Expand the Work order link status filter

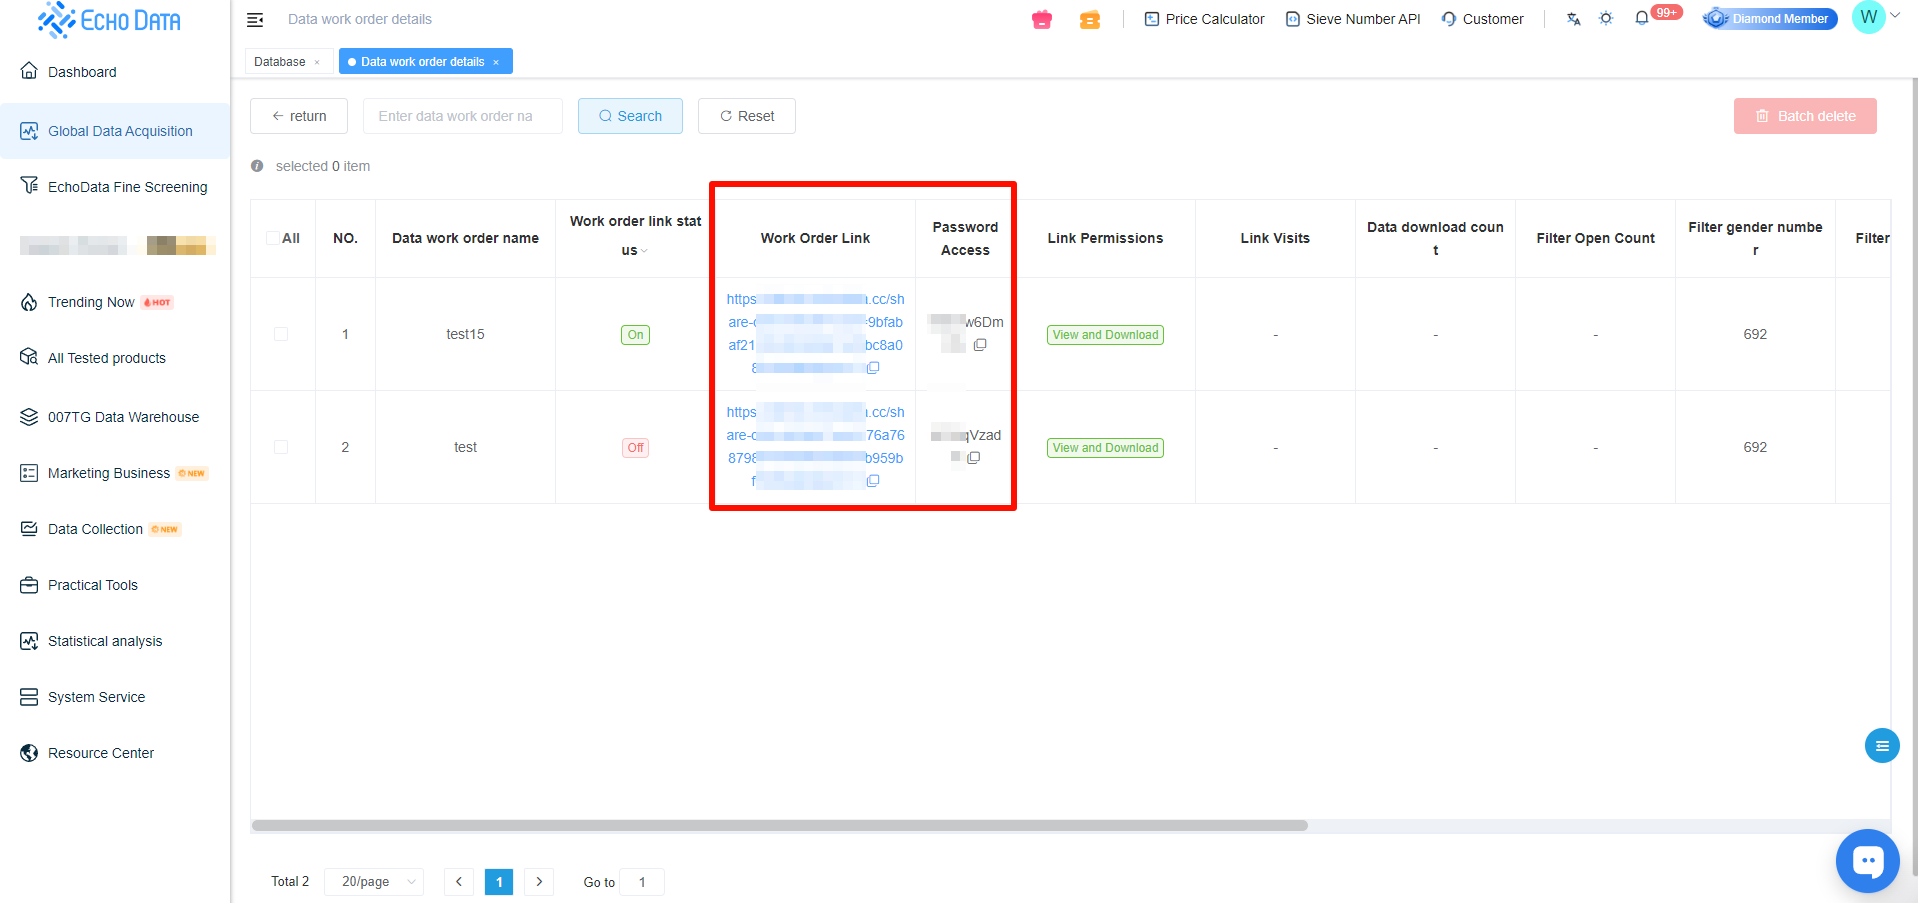(x=644, y=251)
